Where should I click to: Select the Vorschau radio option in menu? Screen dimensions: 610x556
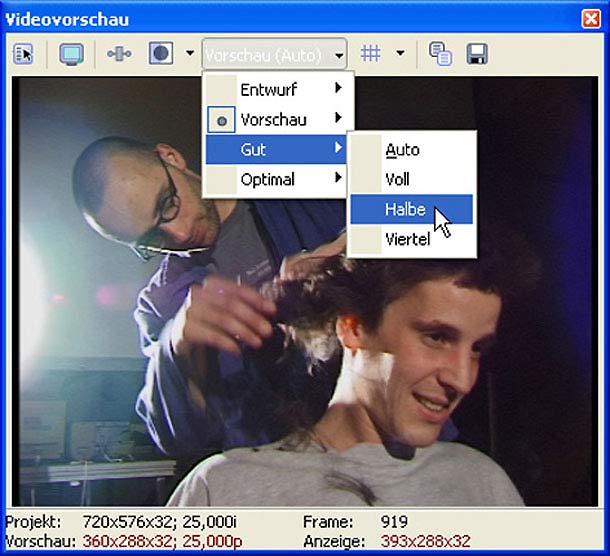[x=273, y=119]
